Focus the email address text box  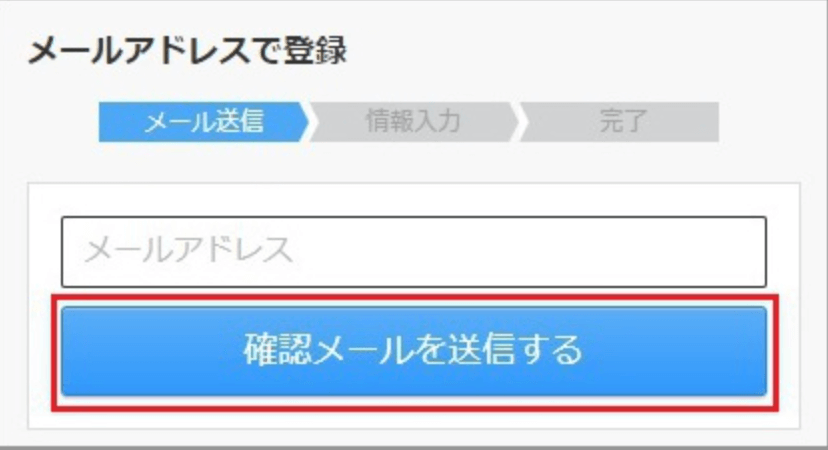pyautogui.click(x=413, y=251)
